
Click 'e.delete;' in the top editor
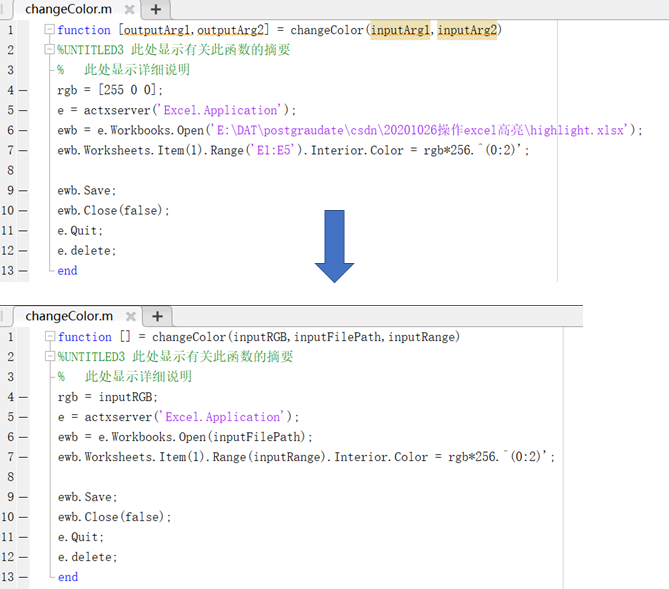[87, 251]
